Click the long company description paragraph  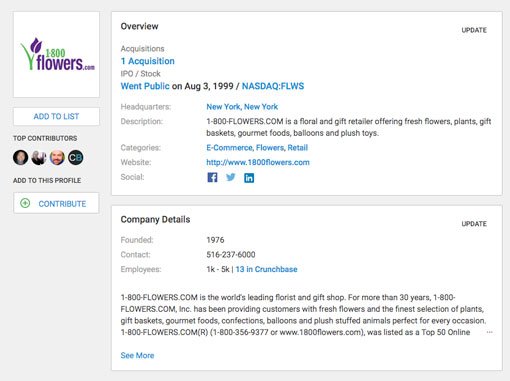[x=303, y=315]
